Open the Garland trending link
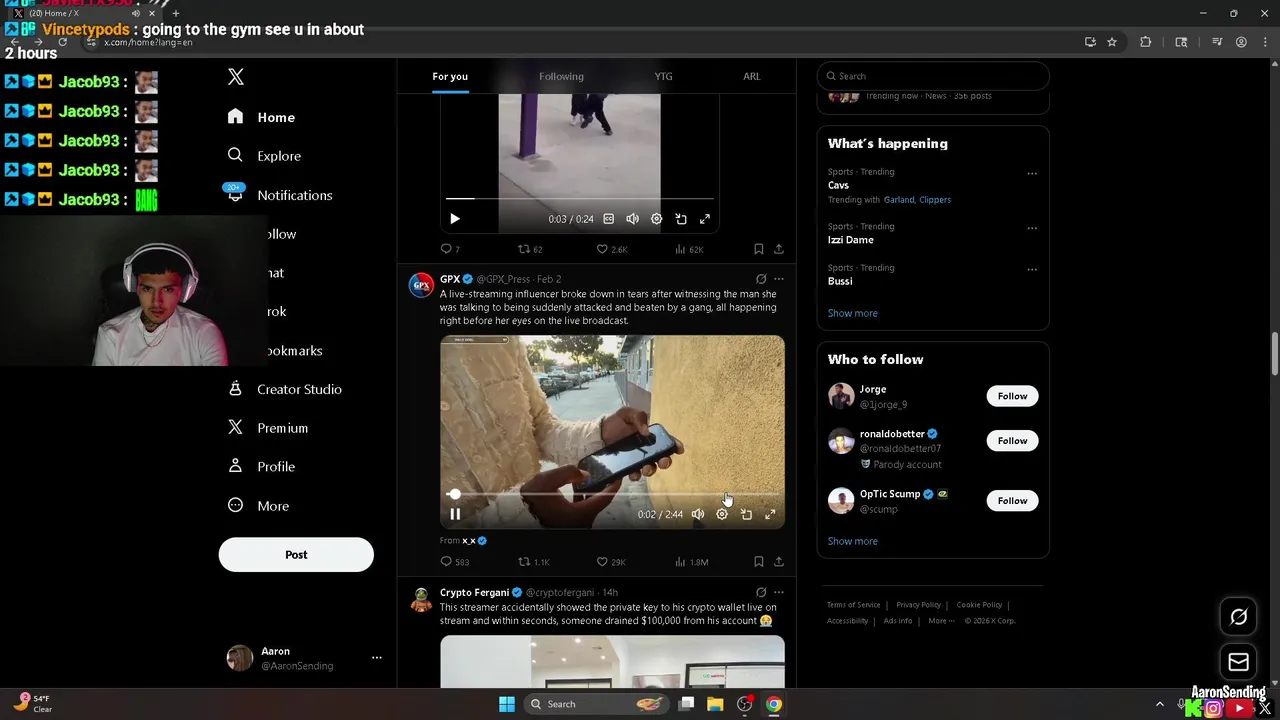Image resolution: width=1280 pixels, height=720 pixels. [899, 200]
